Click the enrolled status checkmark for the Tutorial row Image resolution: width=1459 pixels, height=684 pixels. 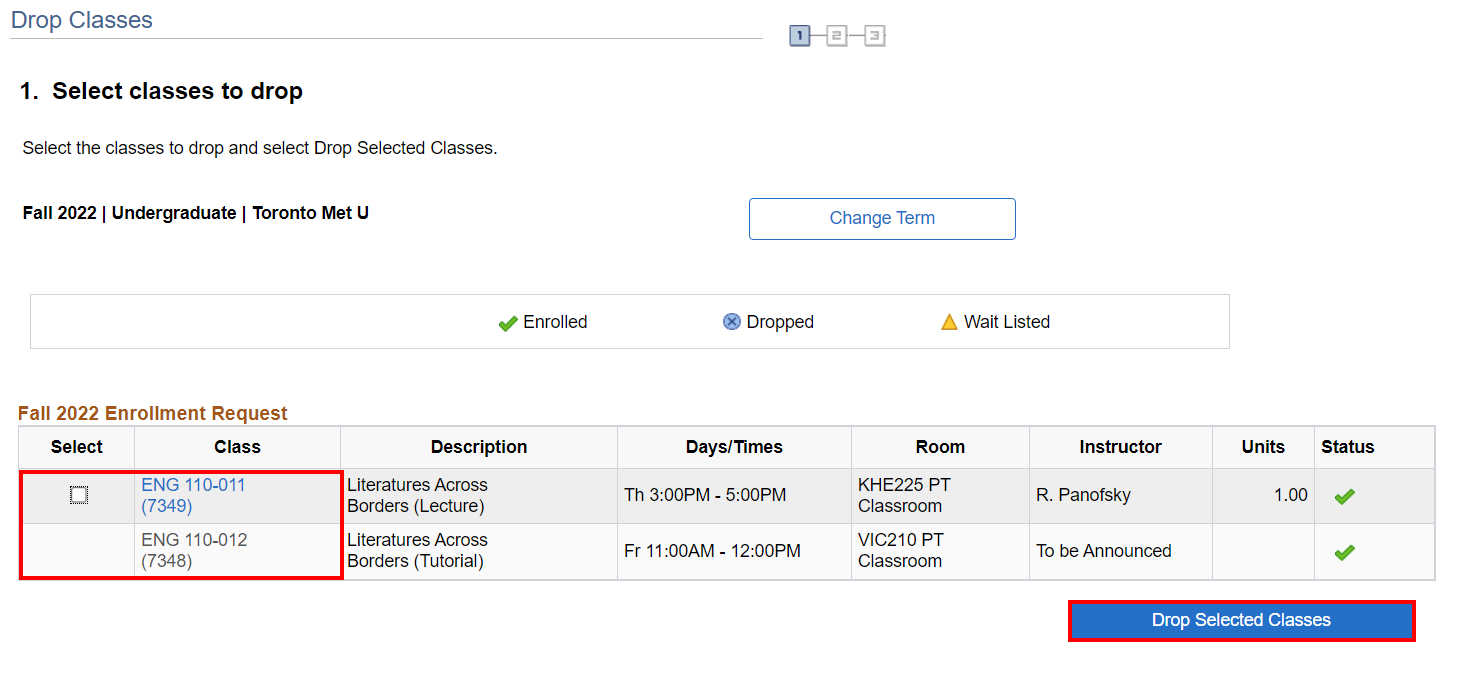tap(1344, 552)
